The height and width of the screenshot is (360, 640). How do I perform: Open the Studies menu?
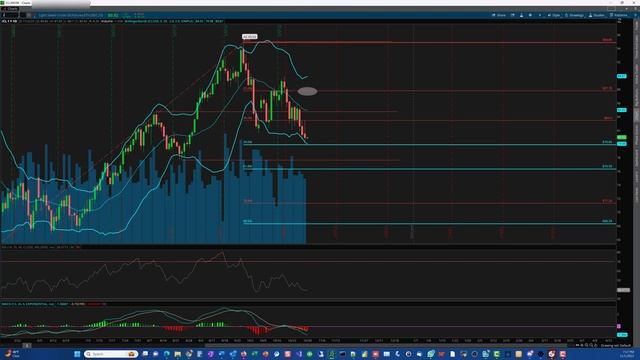tap(596, 15)
